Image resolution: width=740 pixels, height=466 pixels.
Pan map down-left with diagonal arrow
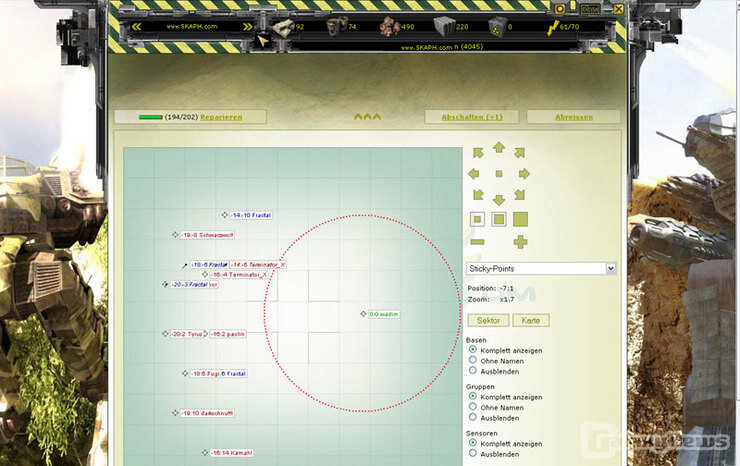point(478,195)
